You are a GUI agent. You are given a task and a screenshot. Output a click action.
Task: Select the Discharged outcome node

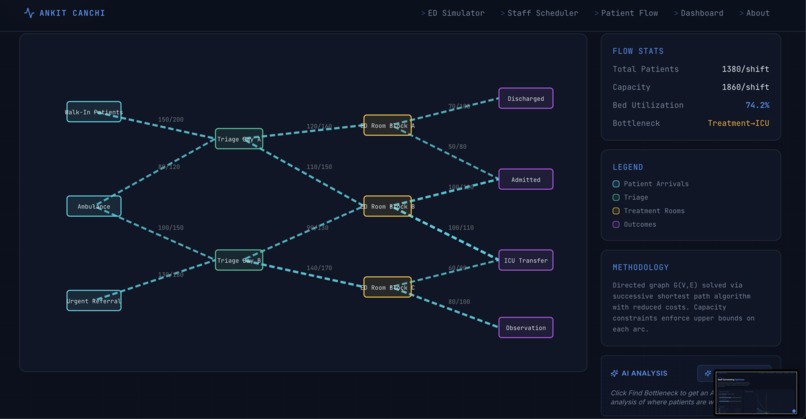526,98
